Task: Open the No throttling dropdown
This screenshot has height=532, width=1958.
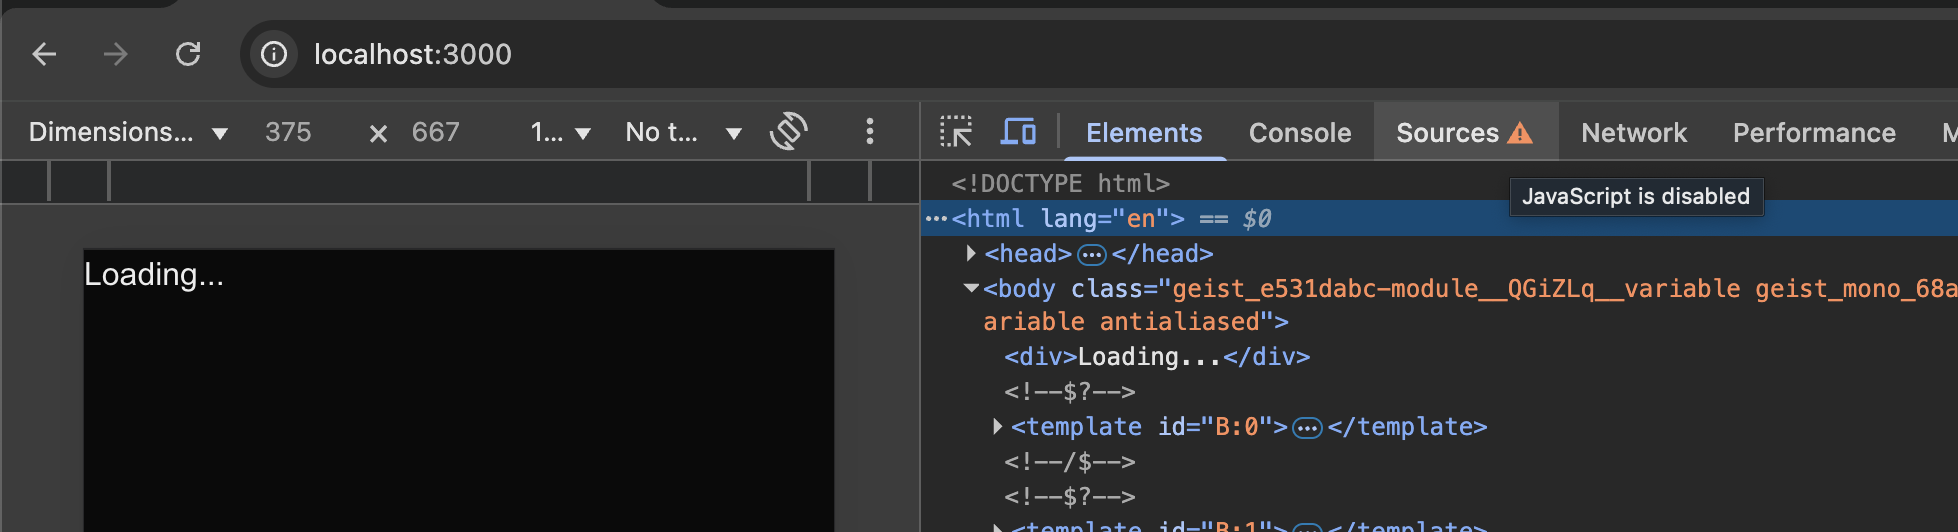Action: pyautogui.click(x=683, y=132)
